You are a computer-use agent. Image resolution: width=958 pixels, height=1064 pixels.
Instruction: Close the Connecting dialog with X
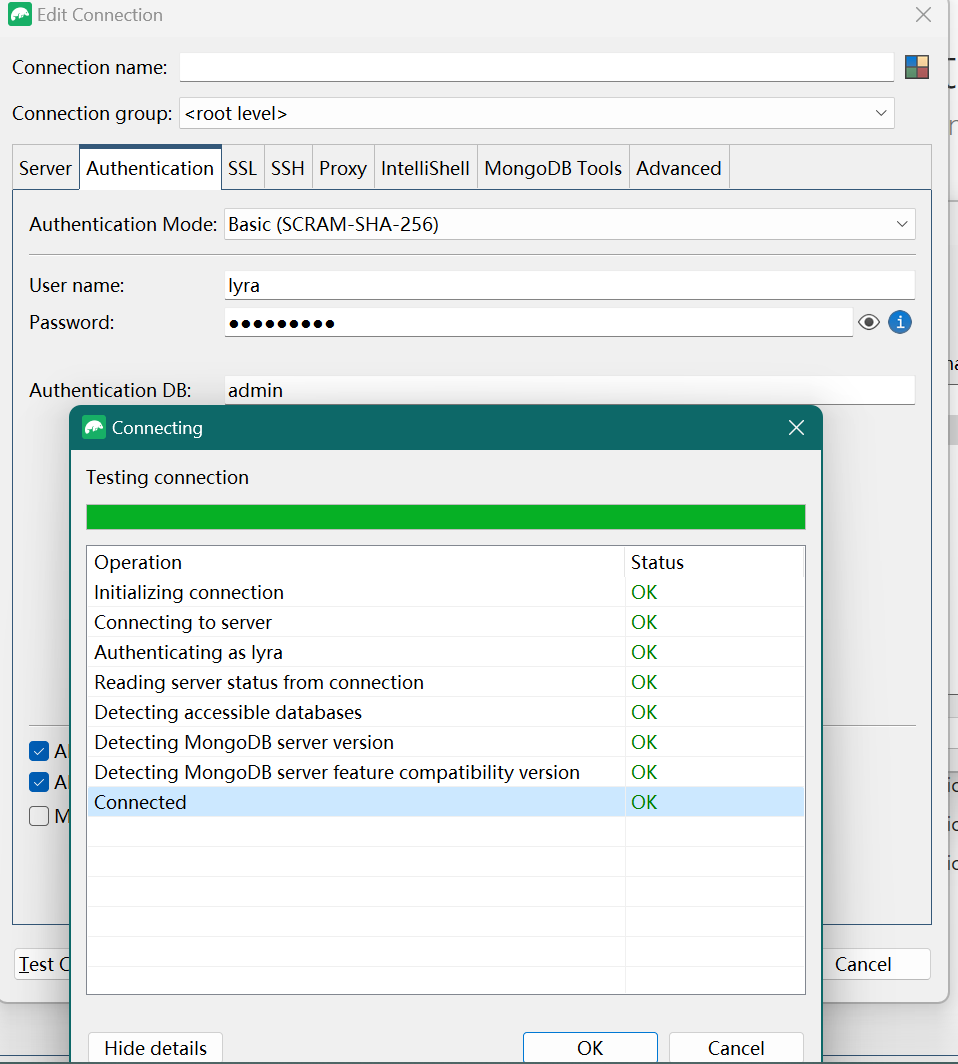pyautogui.click(x=797, y=428)
